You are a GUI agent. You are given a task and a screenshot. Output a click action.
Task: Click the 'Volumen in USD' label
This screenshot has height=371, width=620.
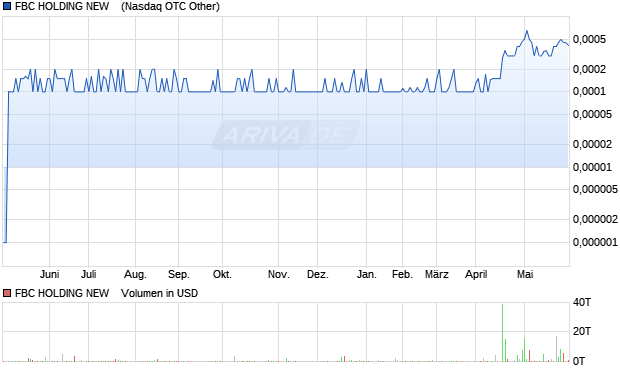coord(159,293)
